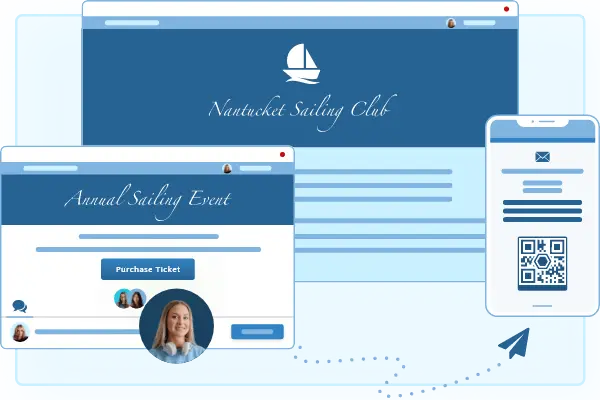The width and height of the screenshot is (600, 400).
Task: Click the paper plane send icon
Action: [516, 344]
